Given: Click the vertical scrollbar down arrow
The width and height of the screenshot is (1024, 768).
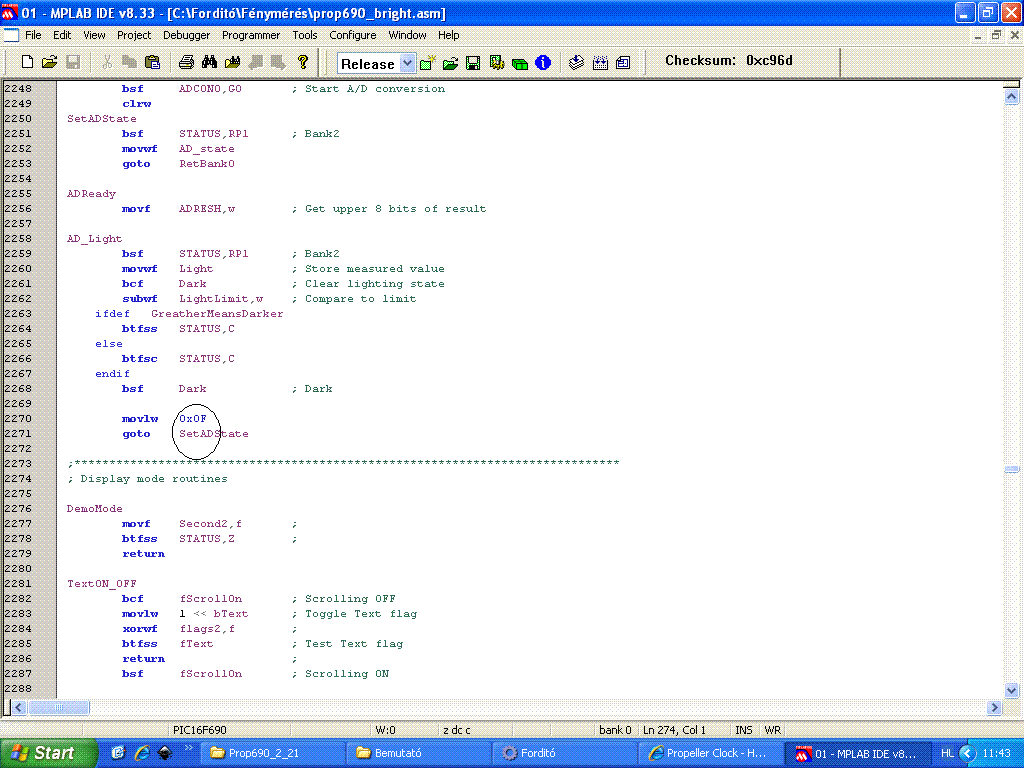Looking at the screenshot, I should [1012, 690].
